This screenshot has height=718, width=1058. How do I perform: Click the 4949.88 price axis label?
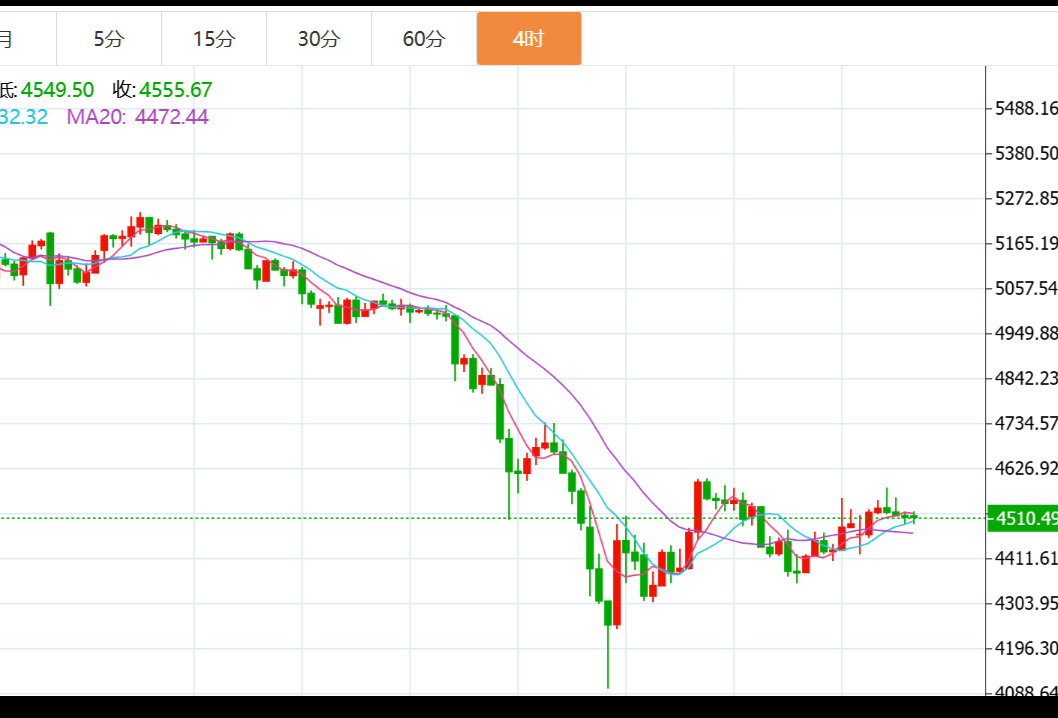[x=1026, y=333]
